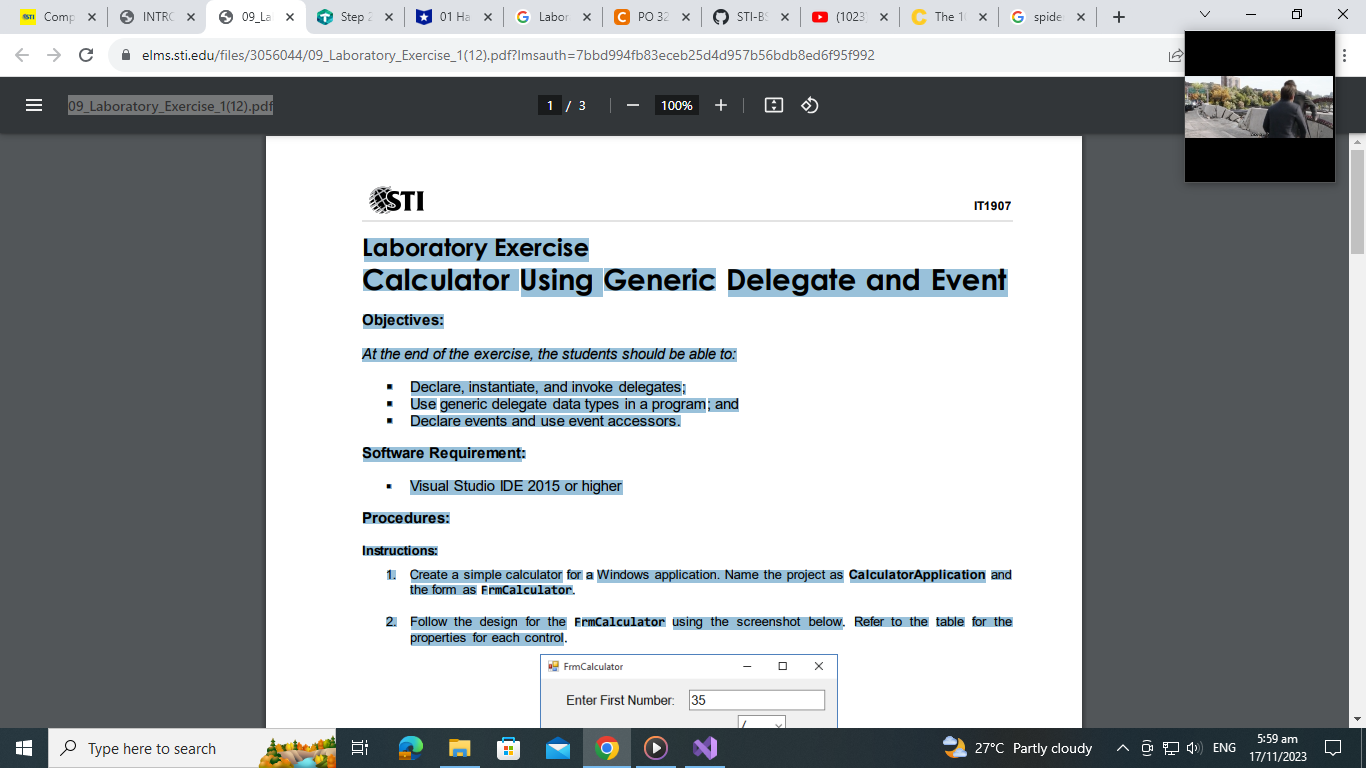
Task: Open the Windows Start menu
Action: coord(23,748)
